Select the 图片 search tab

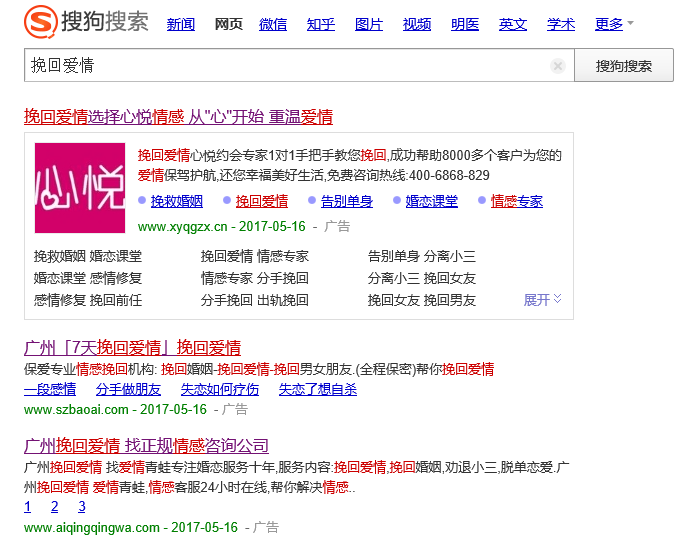369,24
